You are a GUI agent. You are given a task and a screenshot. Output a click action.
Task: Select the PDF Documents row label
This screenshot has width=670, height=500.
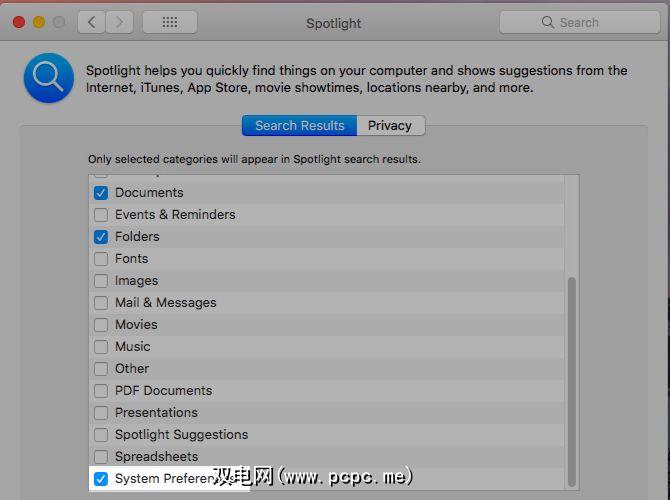164,391
